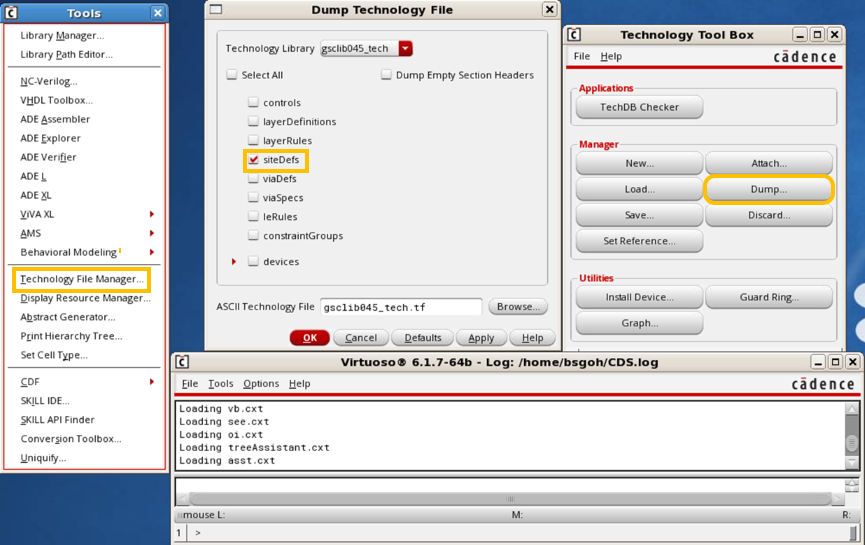The height and width of the screenshot is (545, 865).
Task: Open Library Path Editor
Action: (66, 55)
